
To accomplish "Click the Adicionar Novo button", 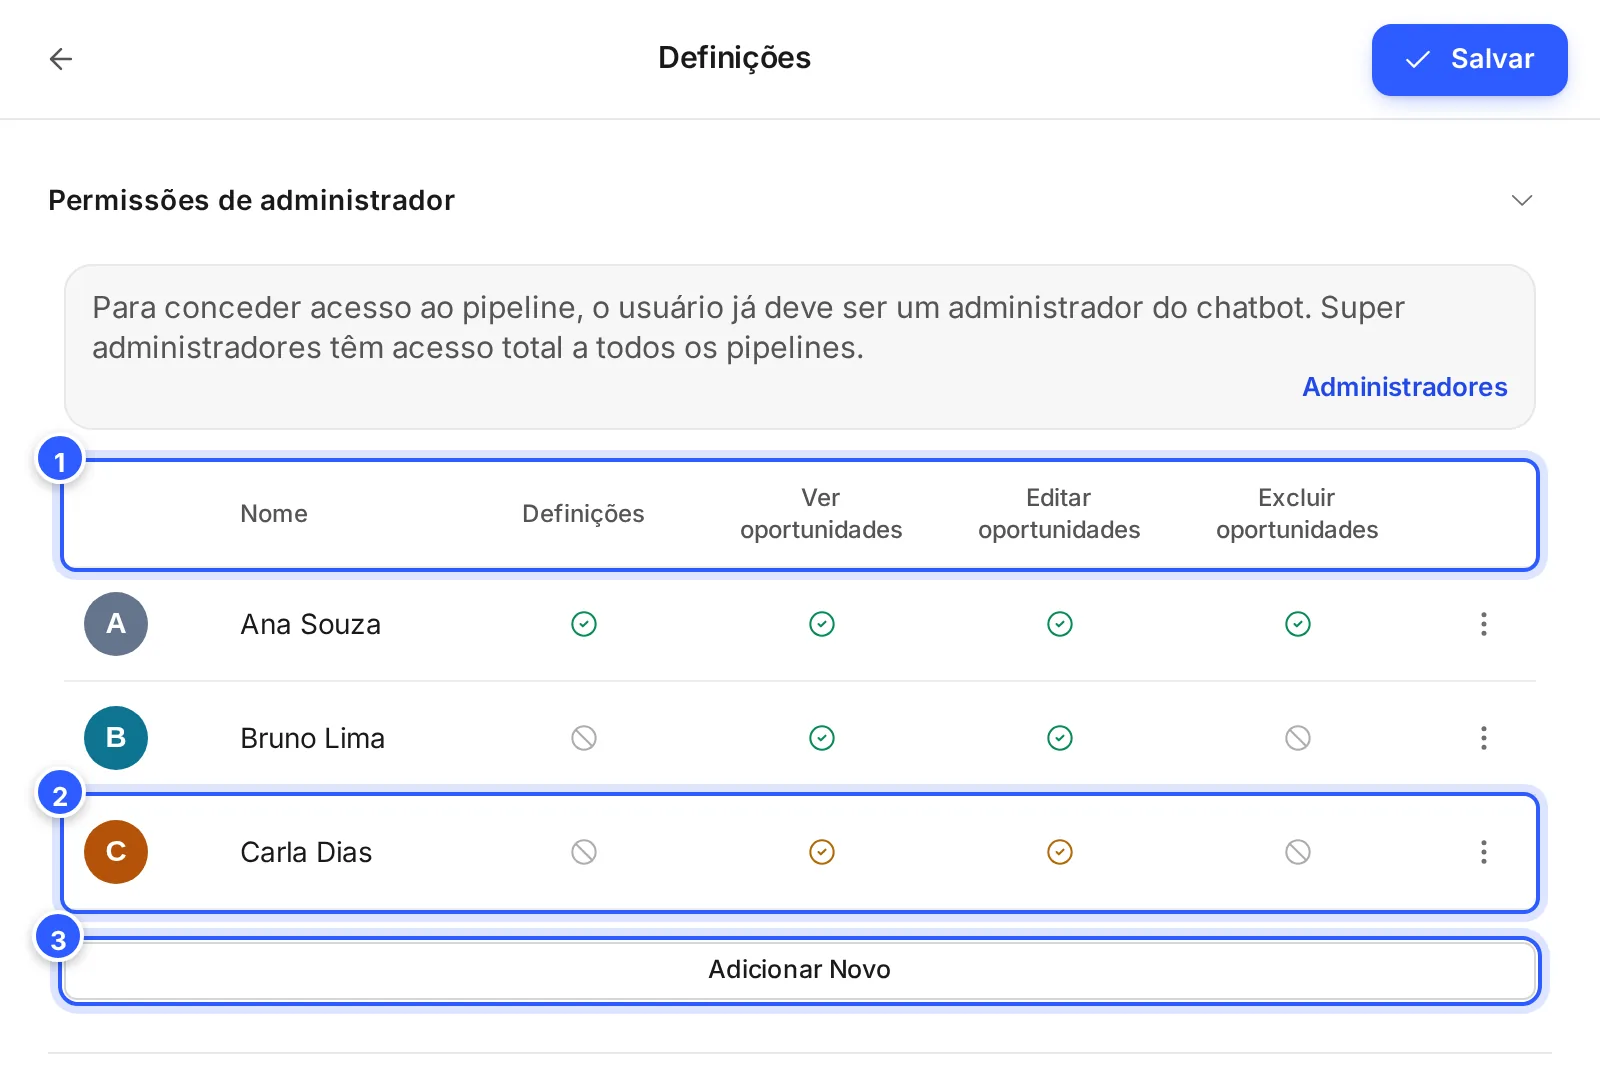I will [x=800, y=970].
